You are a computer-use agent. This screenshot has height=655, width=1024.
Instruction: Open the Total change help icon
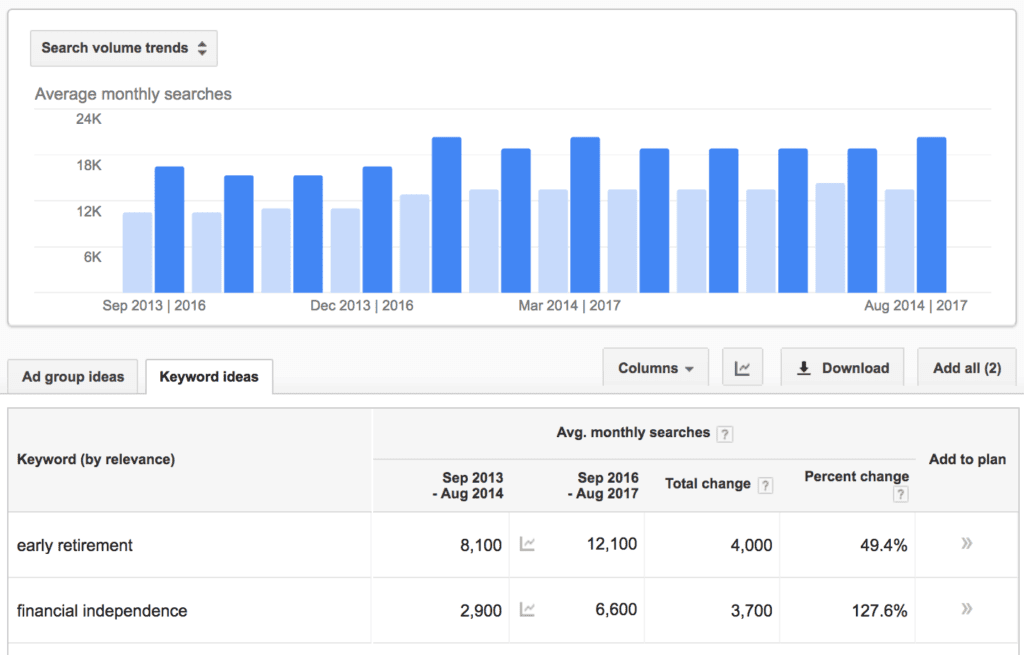pos(765,485)
